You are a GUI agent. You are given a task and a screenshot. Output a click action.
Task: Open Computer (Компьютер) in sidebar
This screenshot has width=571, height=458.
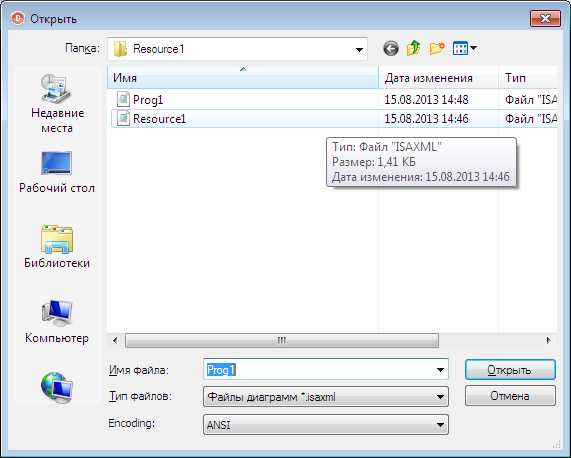[57, 322]
